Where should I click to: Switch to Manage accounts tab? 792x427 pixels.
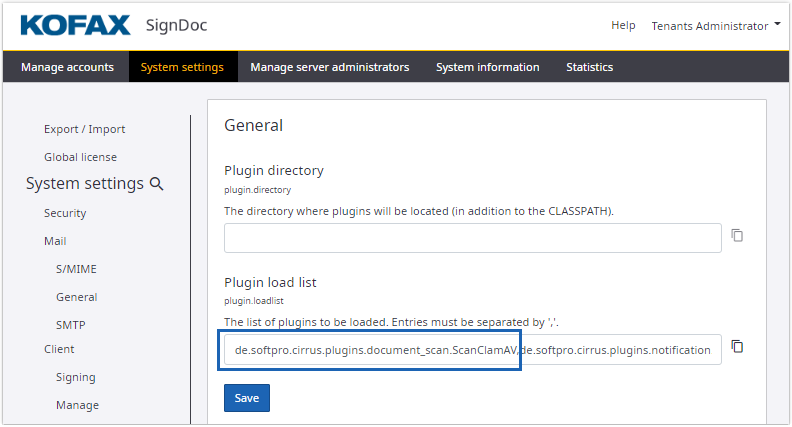67,67
